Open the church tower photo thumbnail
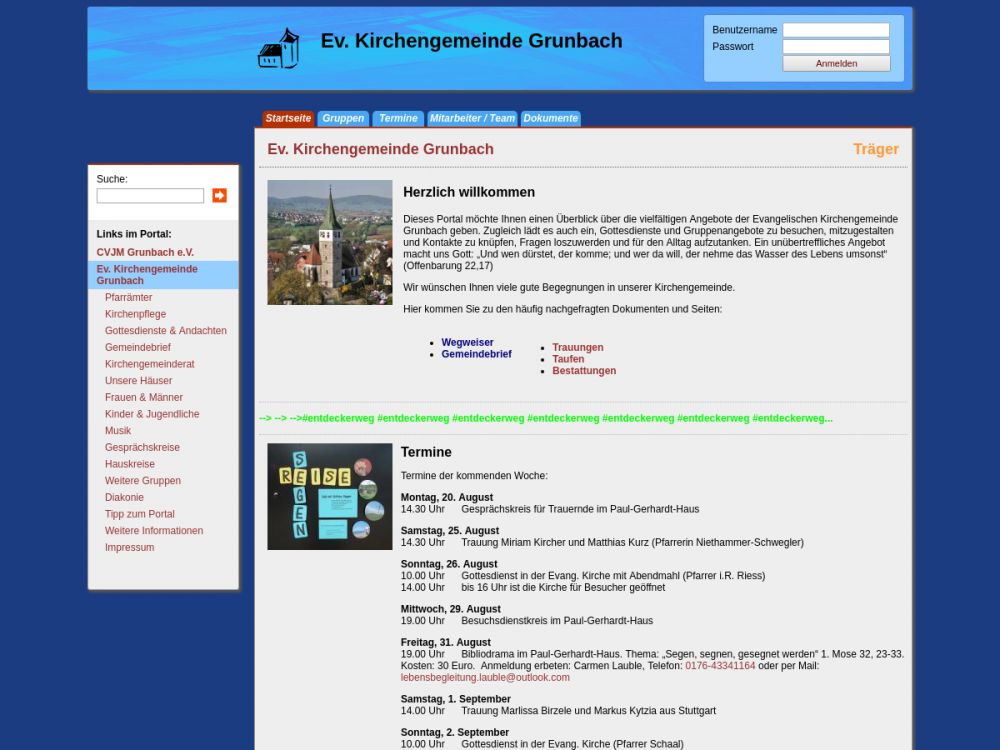Viewport: 1000px width, 750px height. (x=329, y=242)
